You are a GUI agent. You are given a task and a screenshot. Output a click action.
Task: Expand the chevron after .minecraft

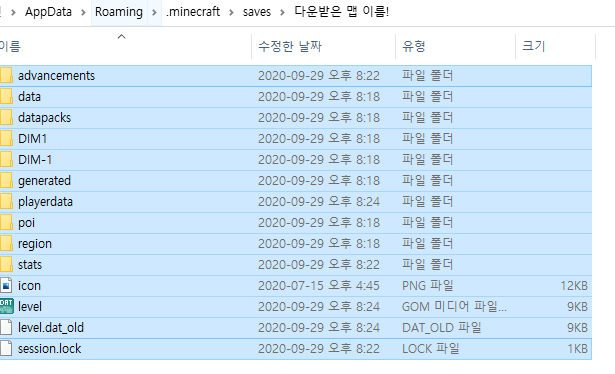(x=231, y=13)
